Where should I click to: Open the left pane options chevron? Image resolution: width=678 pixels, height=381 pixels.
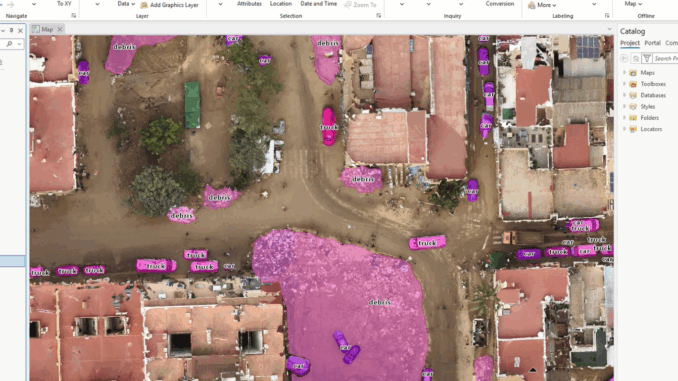click(3, 30)
